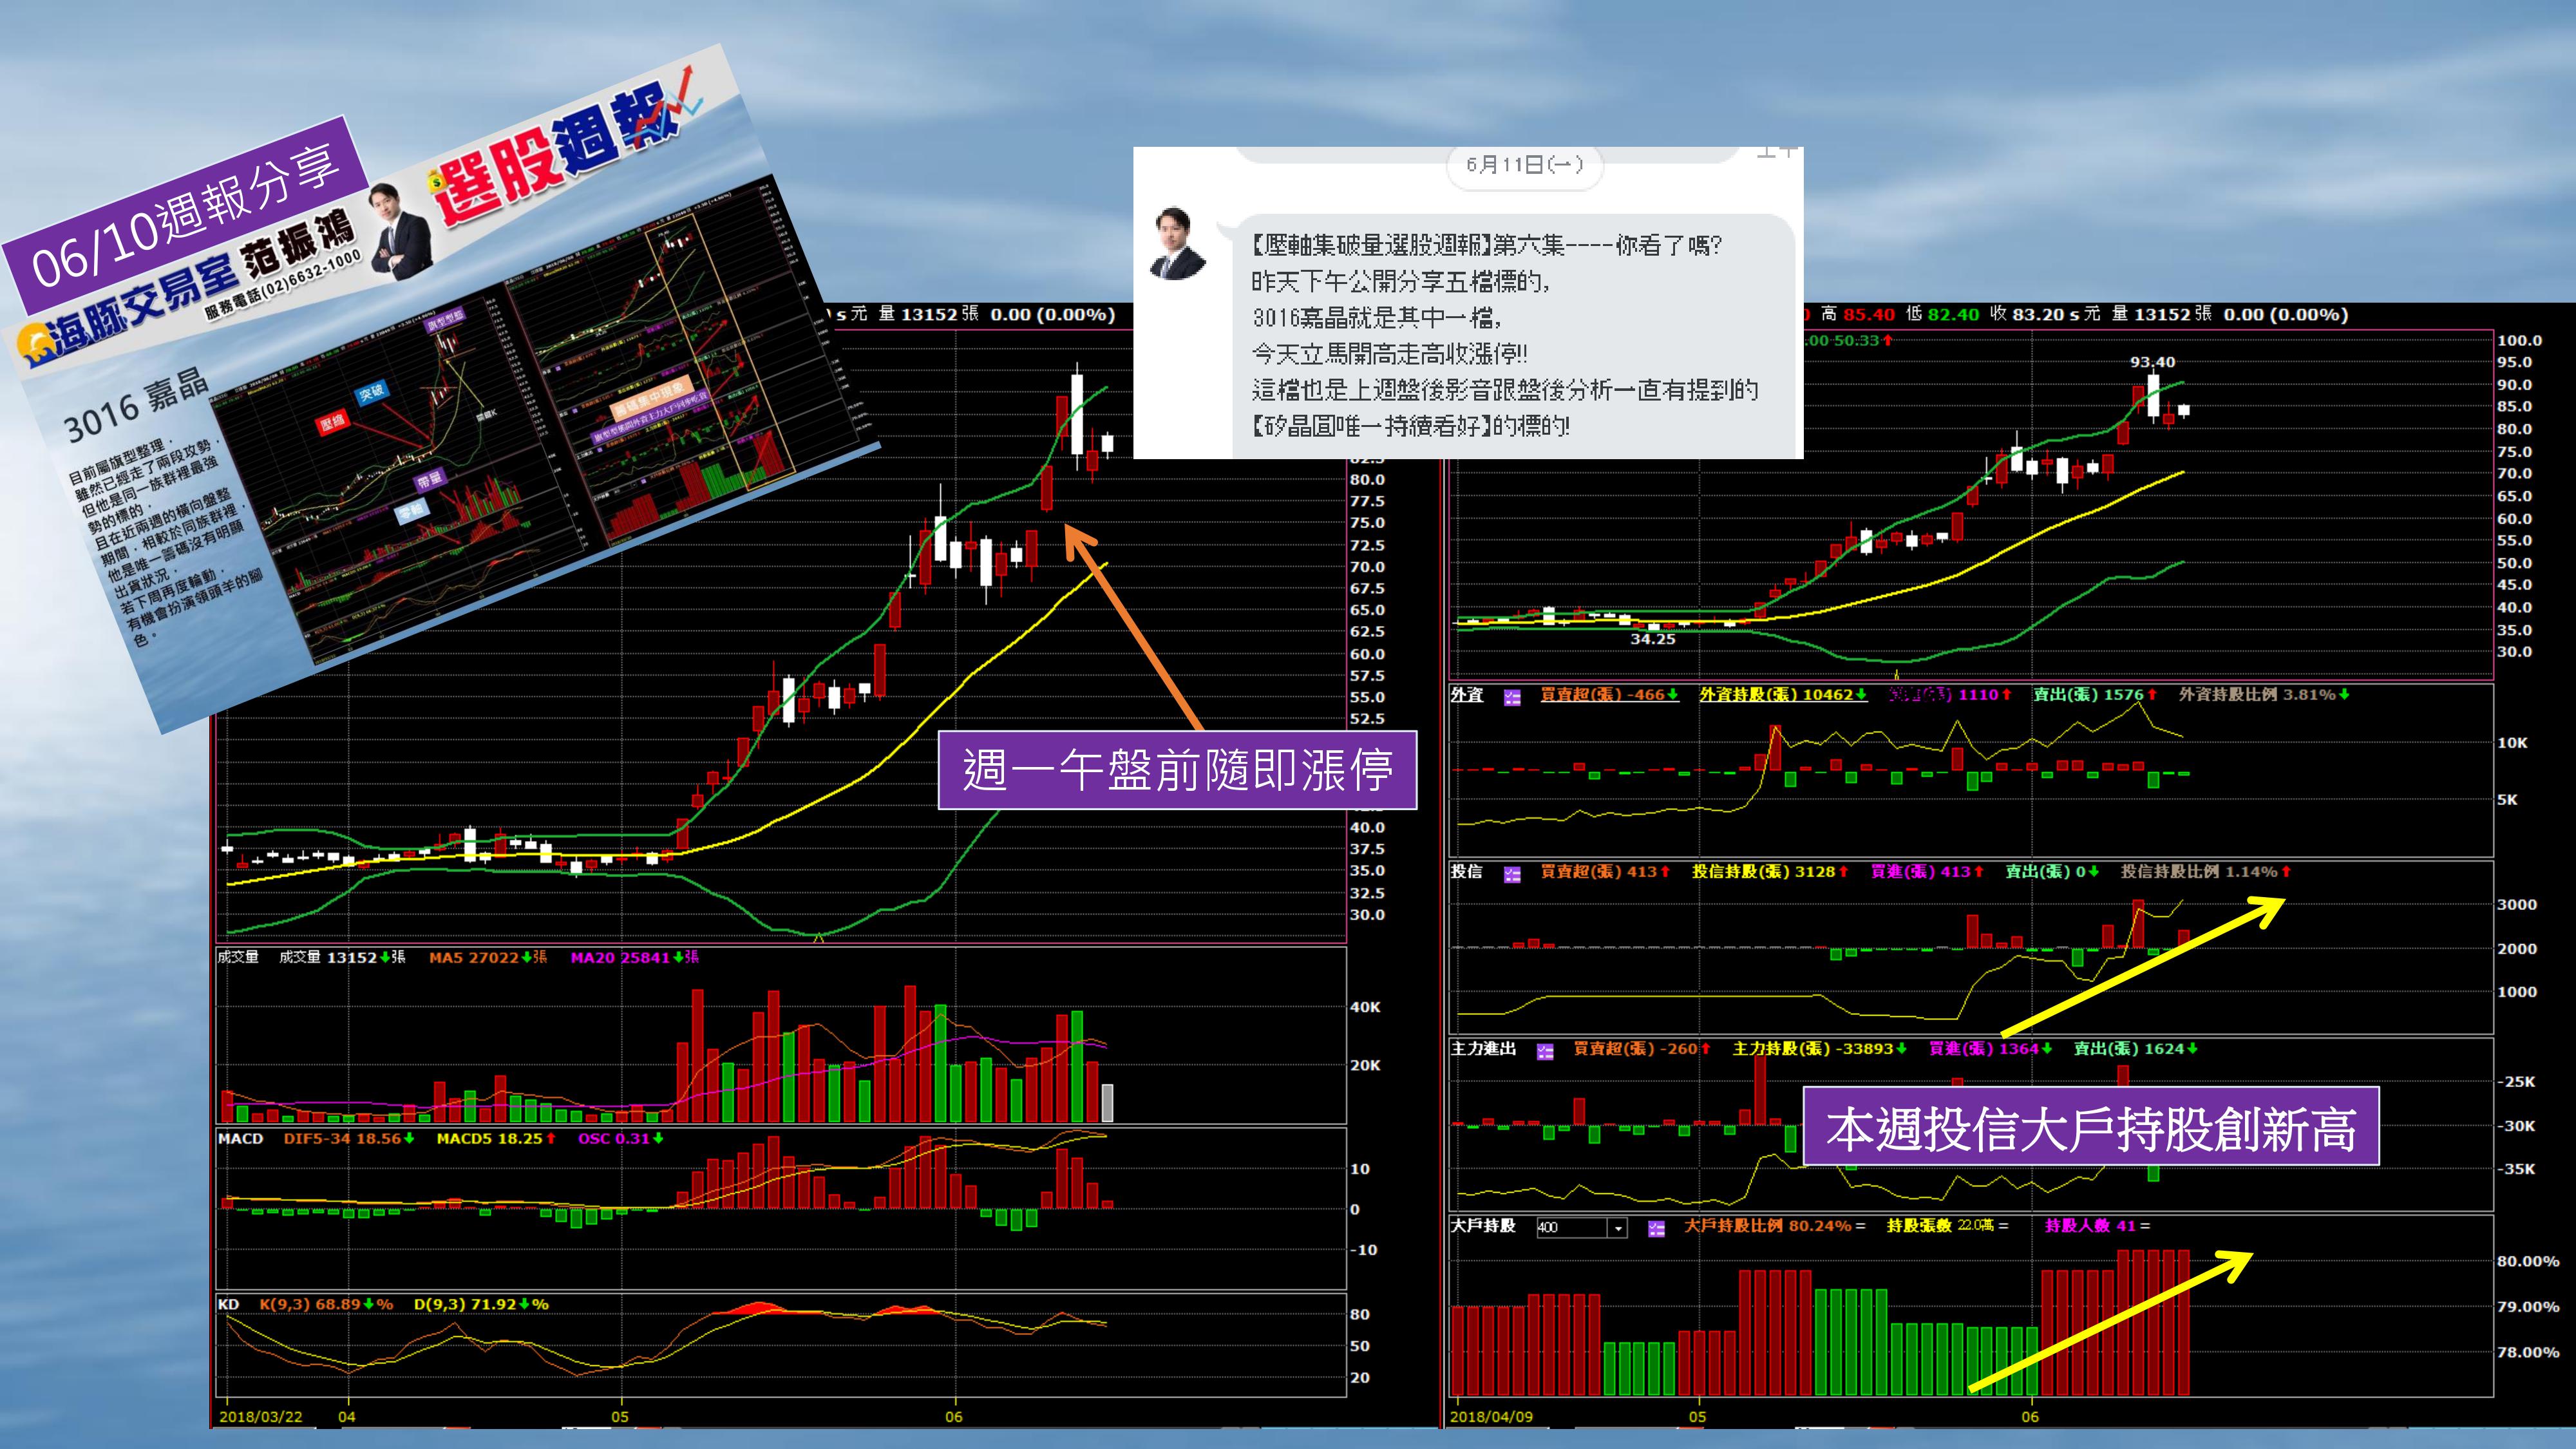Click the 6月11日(一) date pill in chat
2576x1449 pixels.
[x=1525, y=165]
